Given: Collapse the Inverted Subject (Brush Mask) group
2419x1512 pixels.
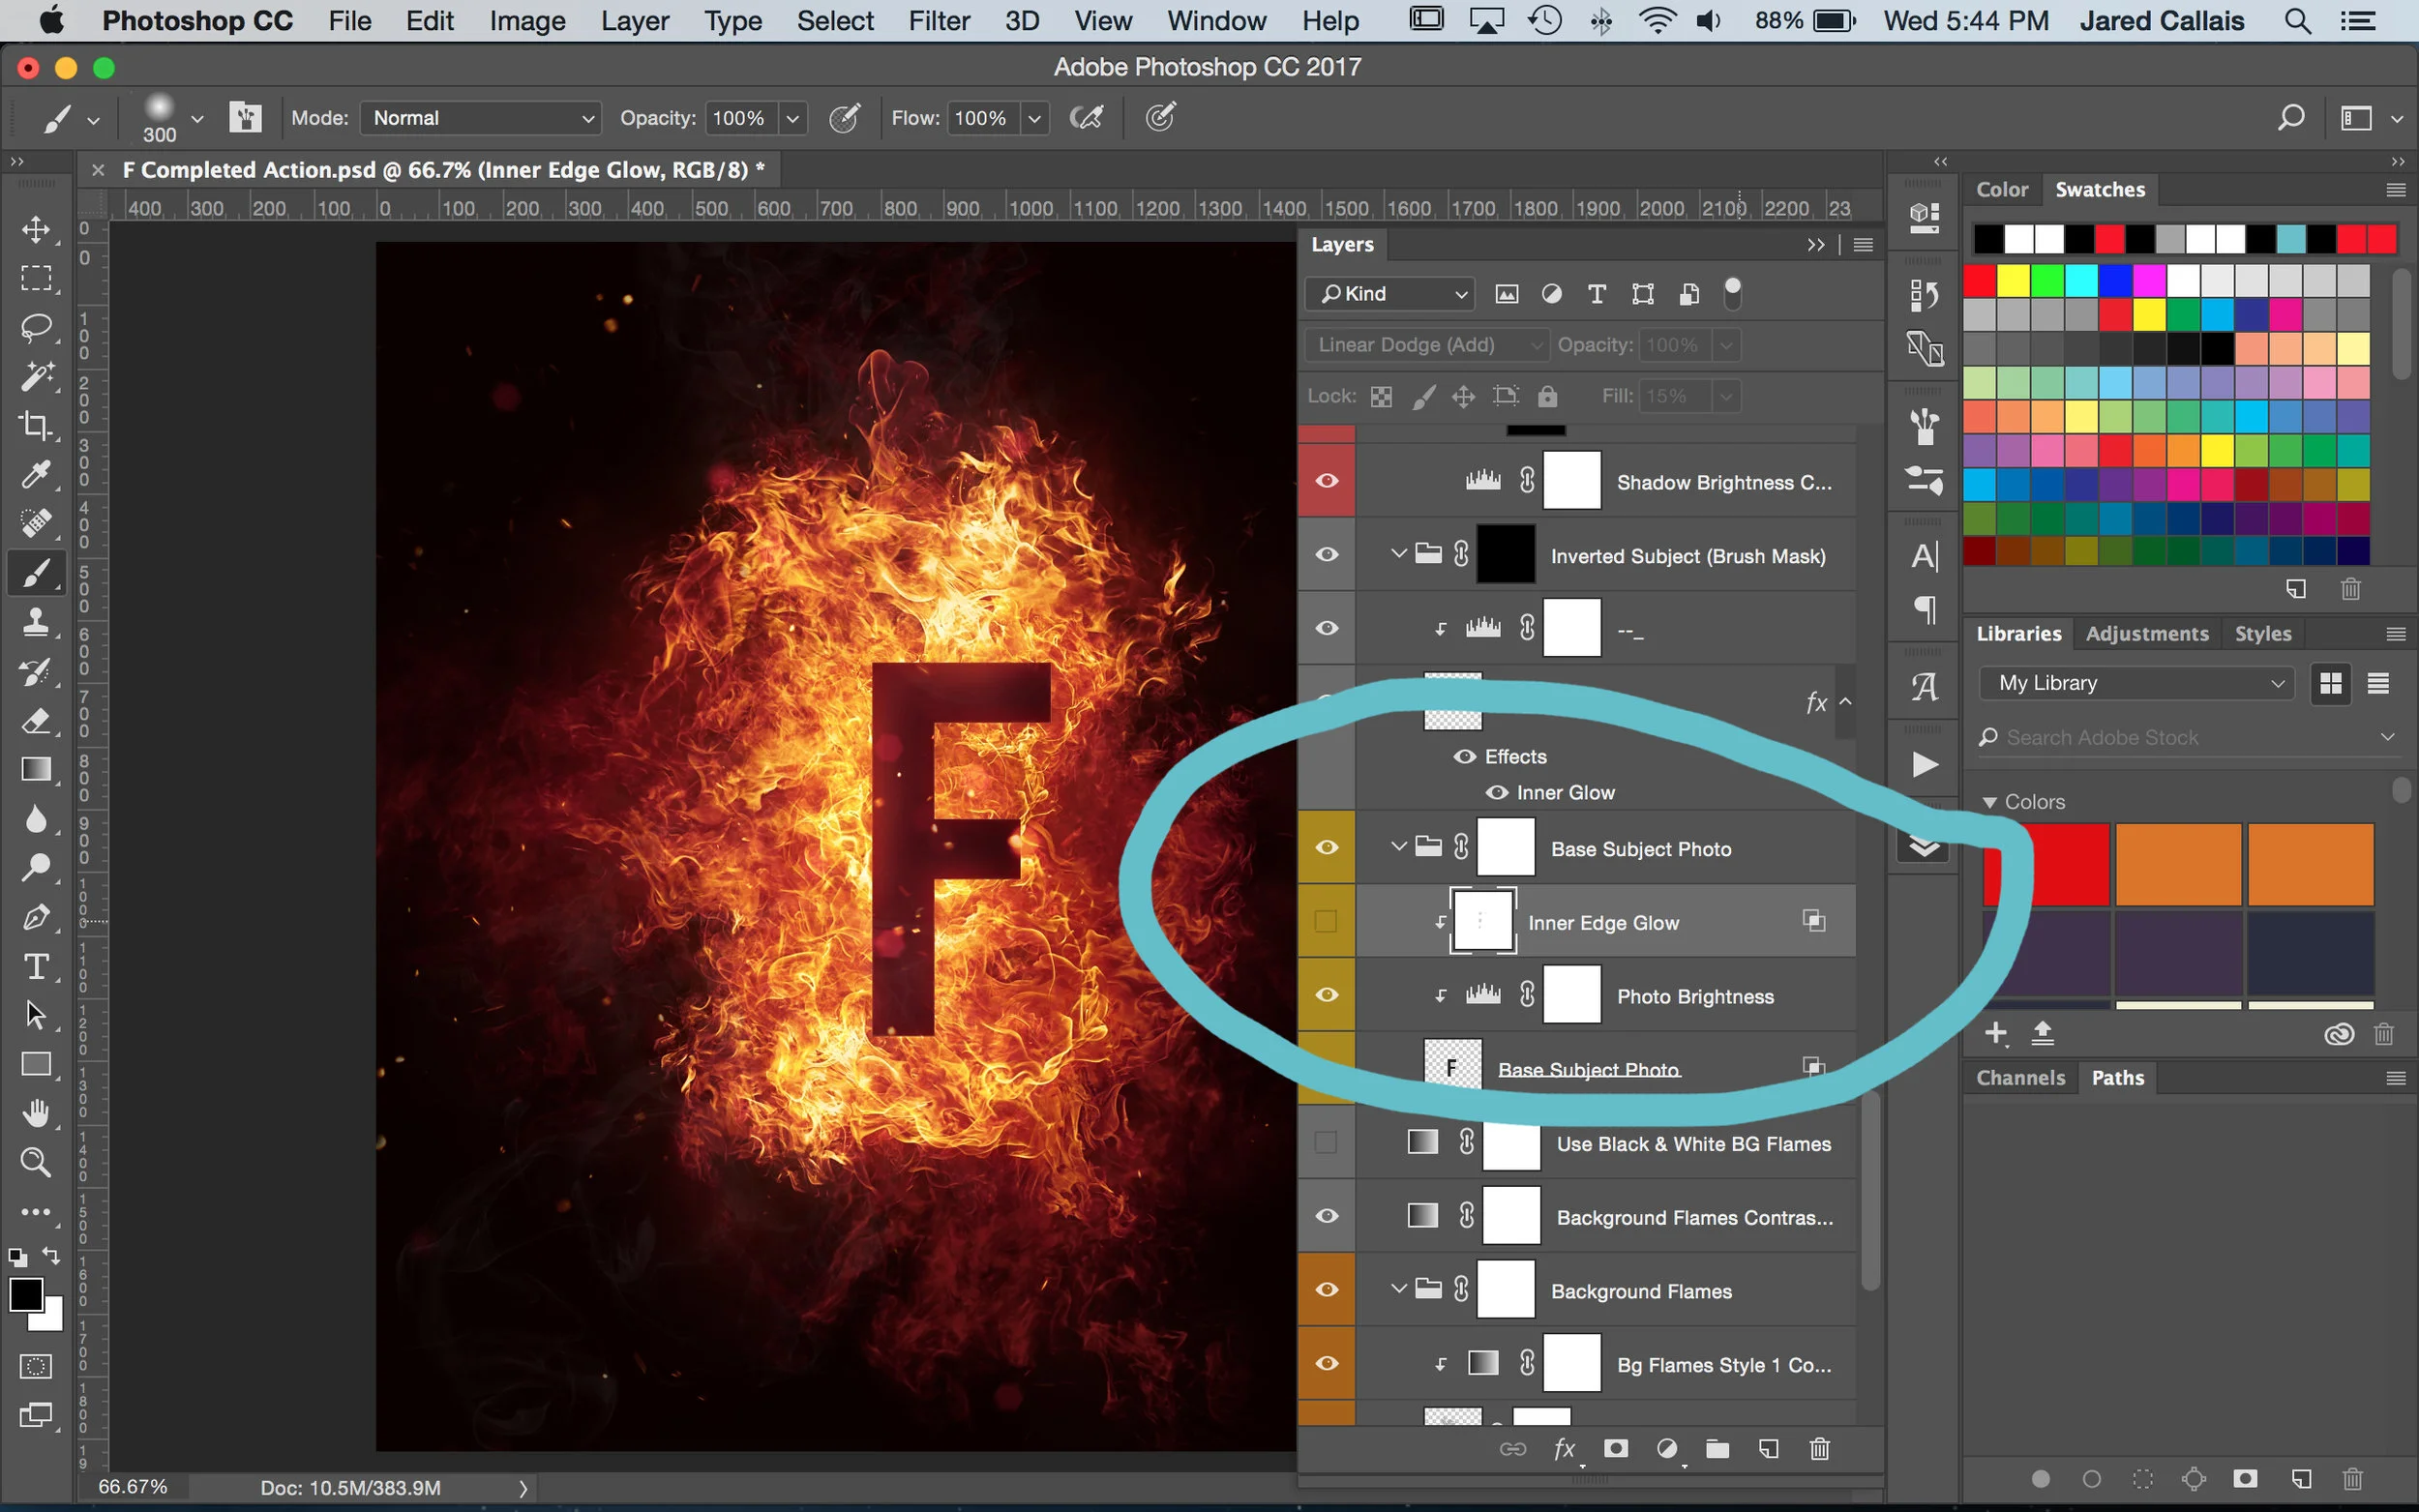Looking at the screenshot, I should pos(1399,553).
